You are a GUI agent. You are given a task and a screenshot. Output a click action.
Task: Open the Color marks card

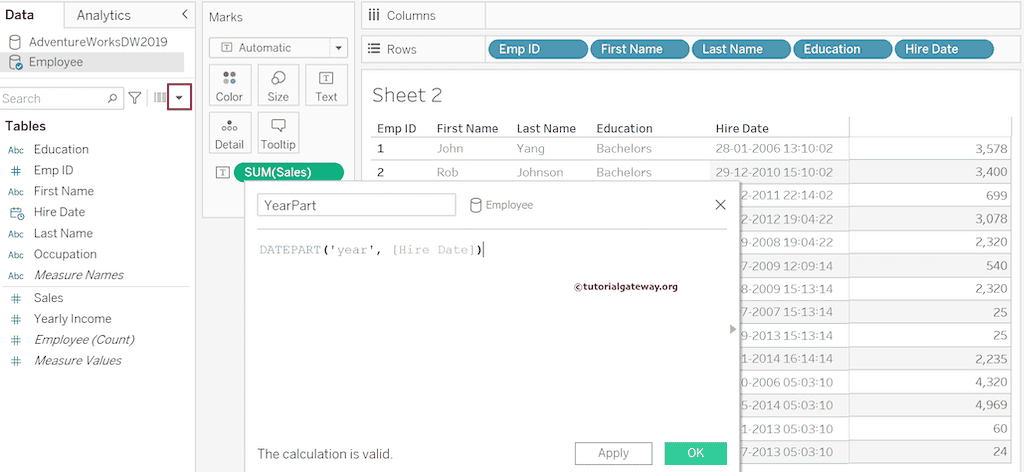(x=229, y=85)
